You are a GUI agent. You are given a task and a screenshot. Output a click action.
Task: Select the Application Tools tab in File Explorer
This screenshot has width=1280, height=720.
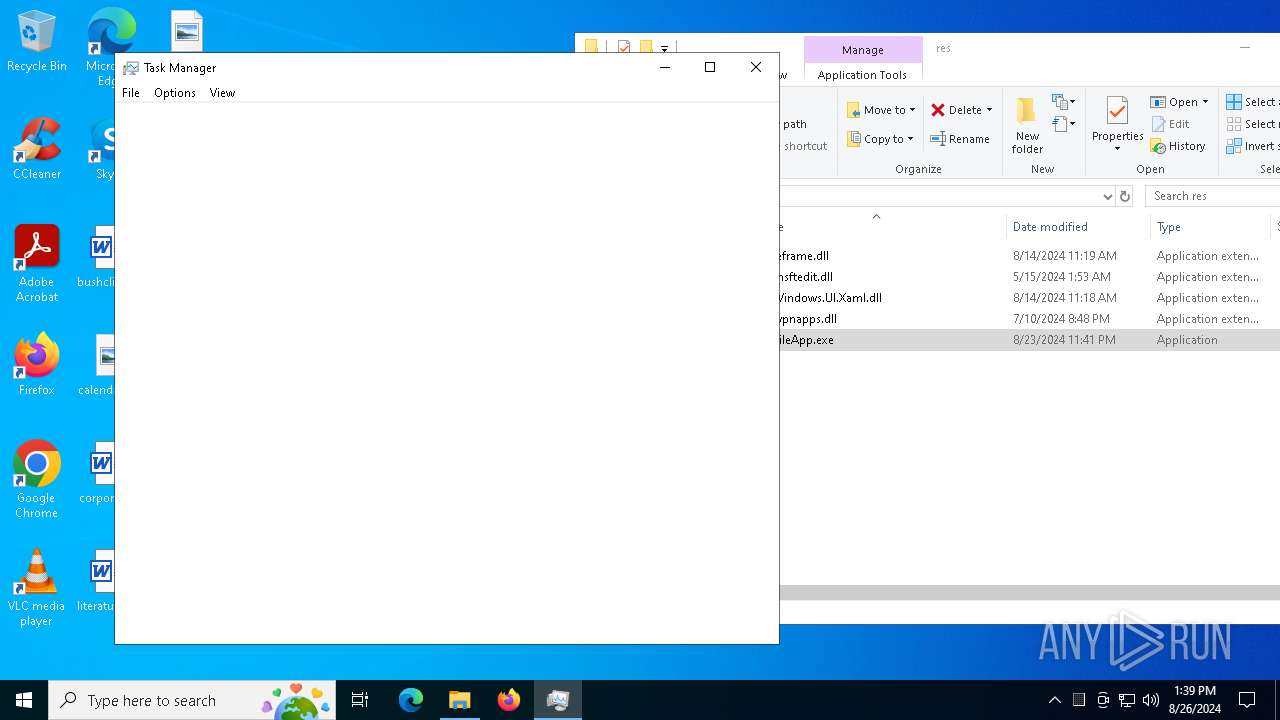pos(862,75)
